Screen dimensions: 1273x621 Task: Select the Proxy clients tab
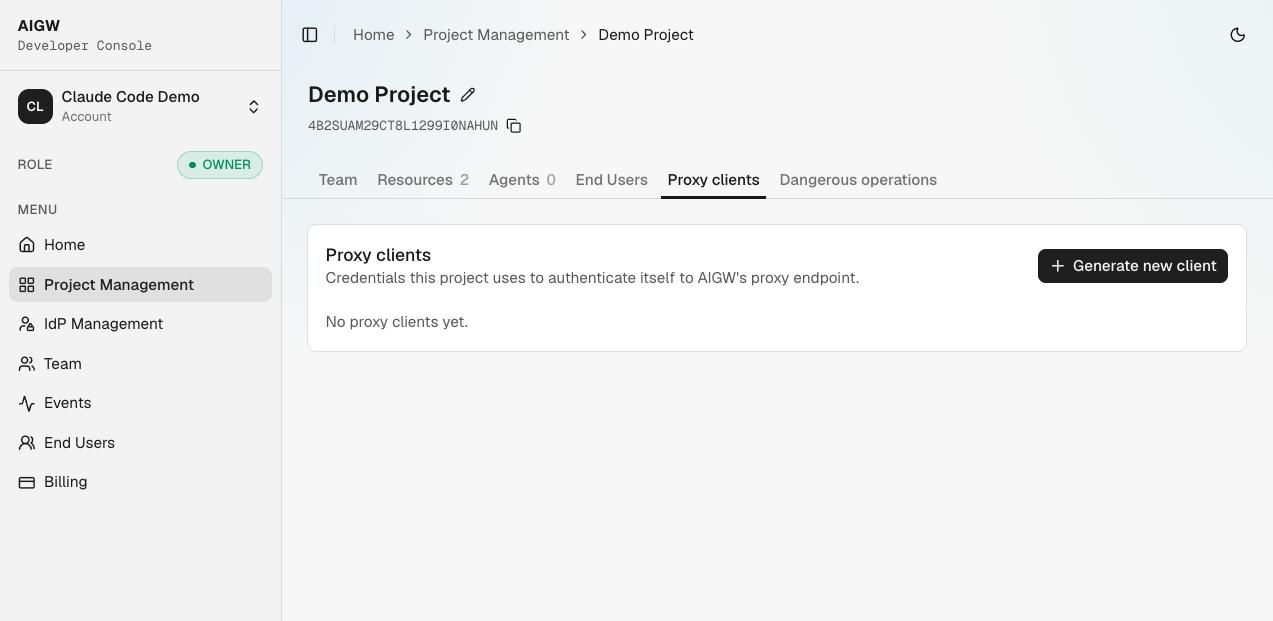click(713, 180)
